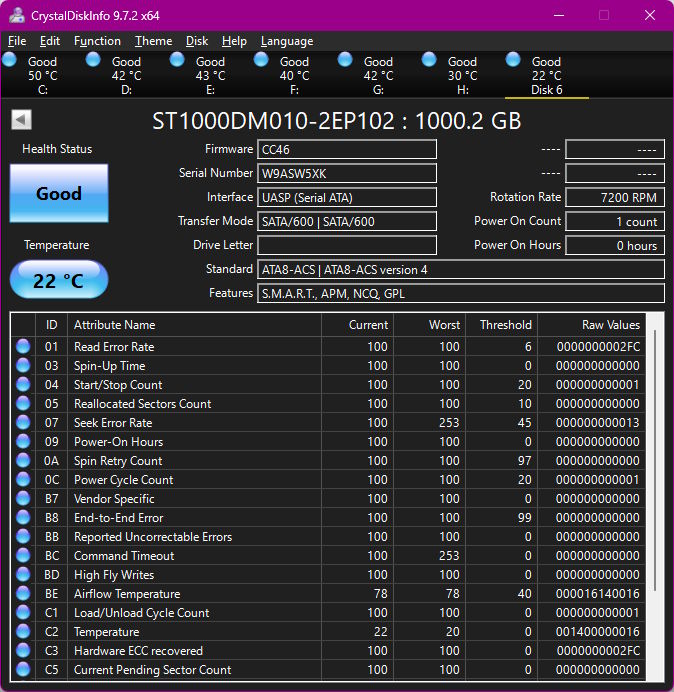
Task: Click the 22 °C temperature button
Action: [59, 279]
